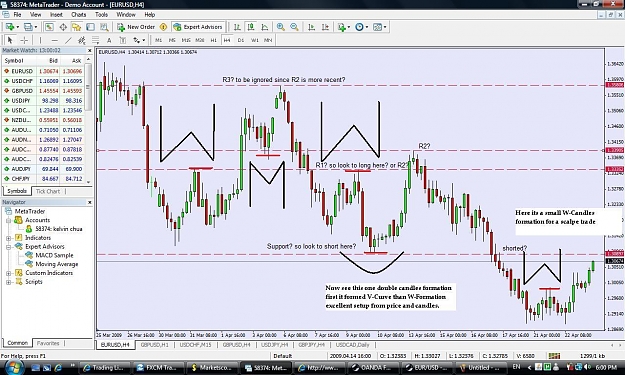Toggle the M5 timeframe button

click(172, 40)
